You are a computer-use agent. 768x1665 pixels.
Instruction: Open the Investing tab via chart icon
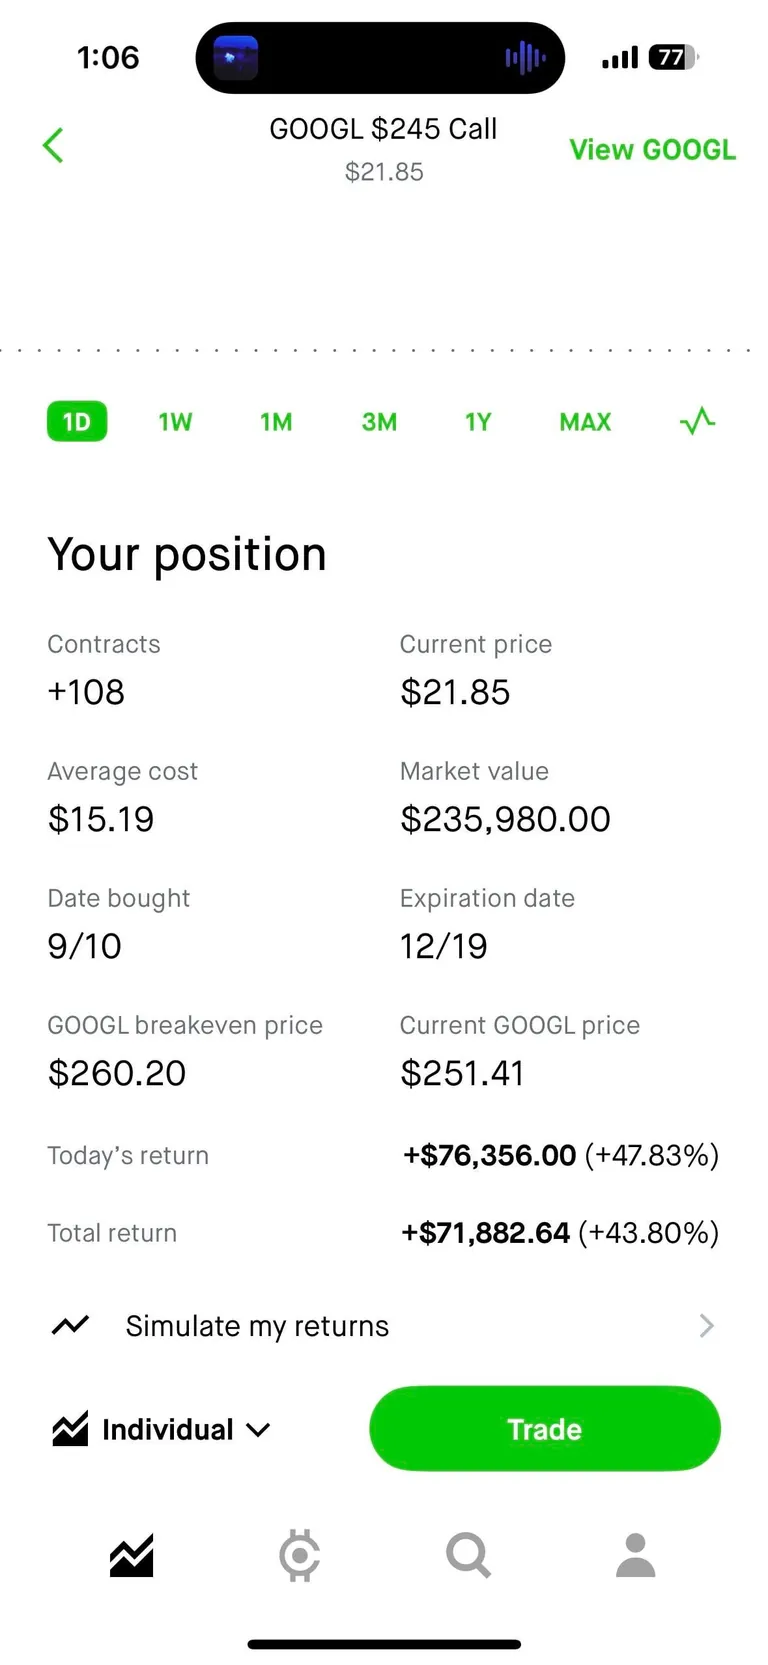[131, 1555]
